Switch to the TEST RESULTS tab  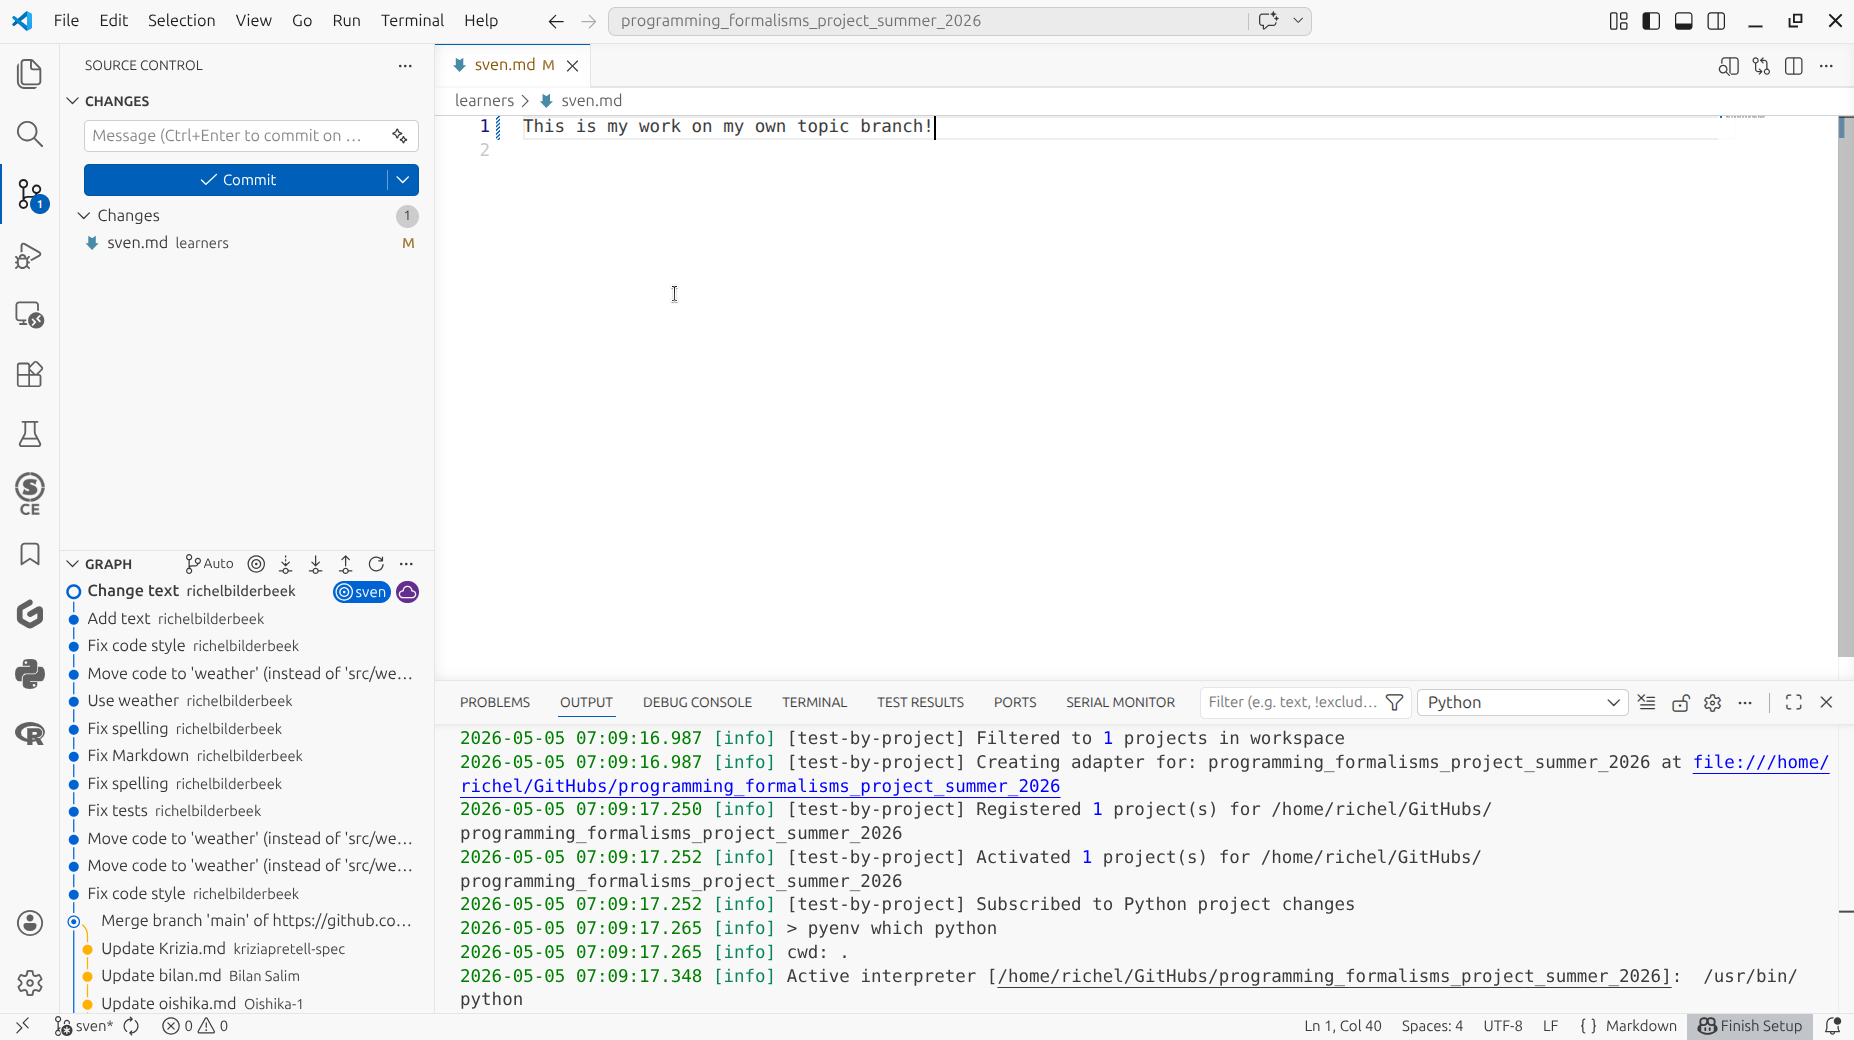[920, 702]
